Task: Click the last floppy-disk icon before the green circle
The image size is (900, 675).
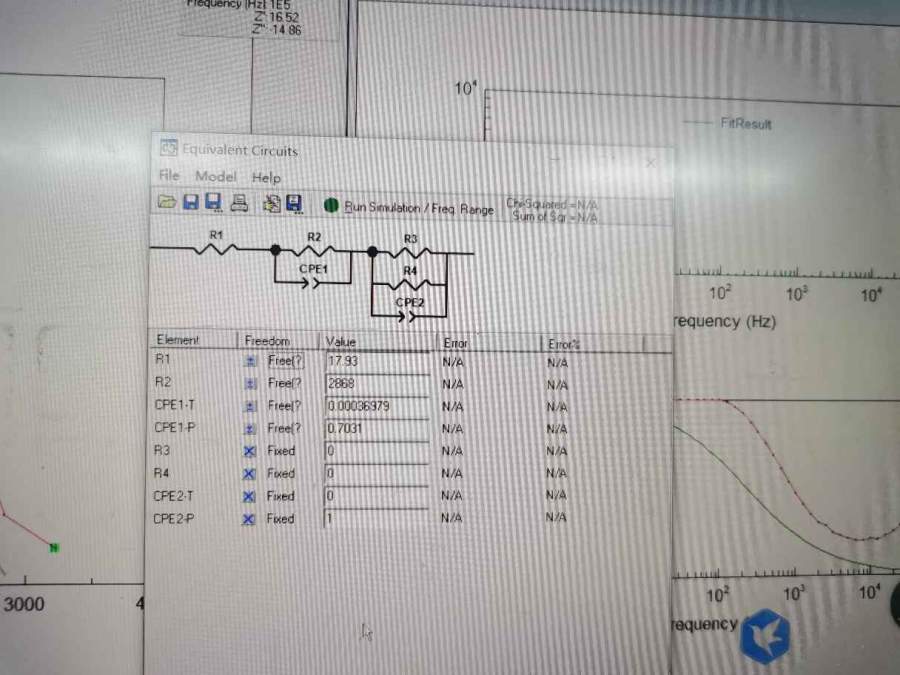Action: 293,204
